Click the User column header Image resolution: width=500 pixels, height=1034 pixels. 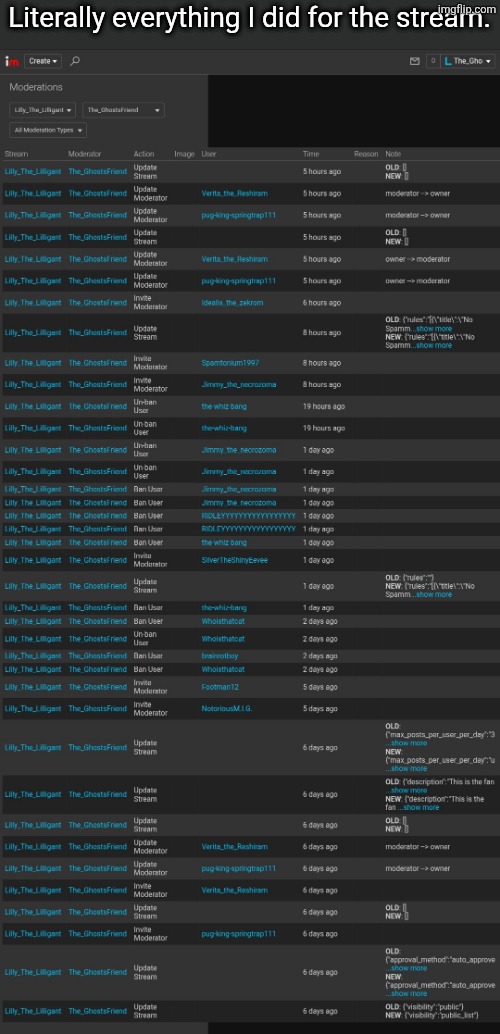point(208,154)
